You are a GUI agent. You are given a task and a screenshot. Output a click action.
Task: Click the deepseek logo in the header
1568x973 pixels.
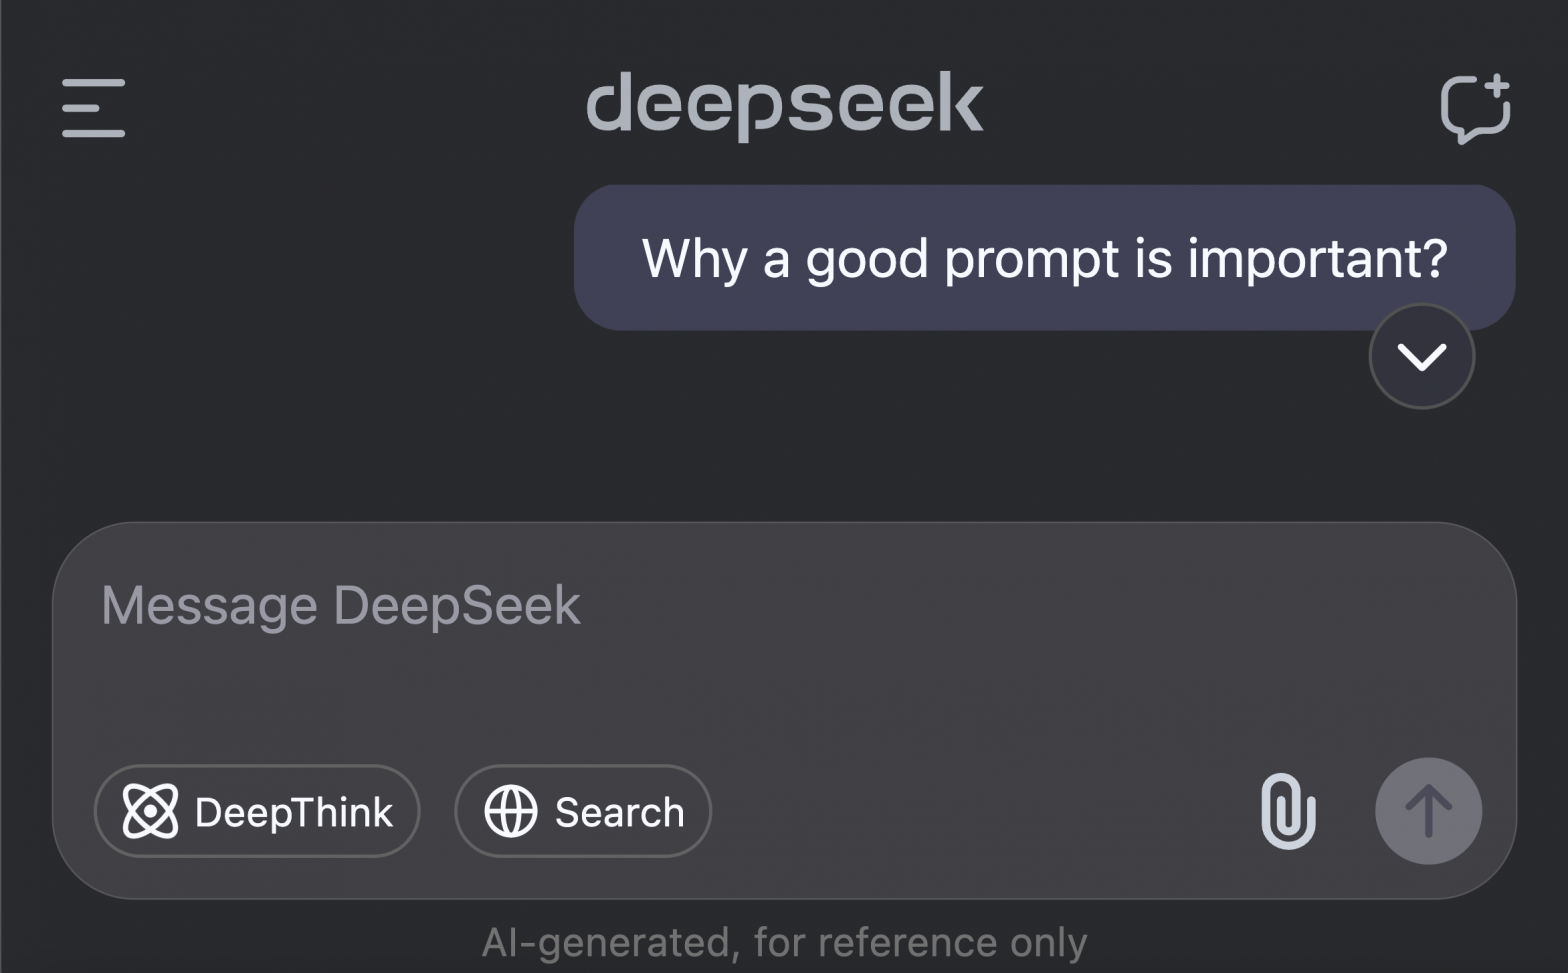click(x=784, y=104)
